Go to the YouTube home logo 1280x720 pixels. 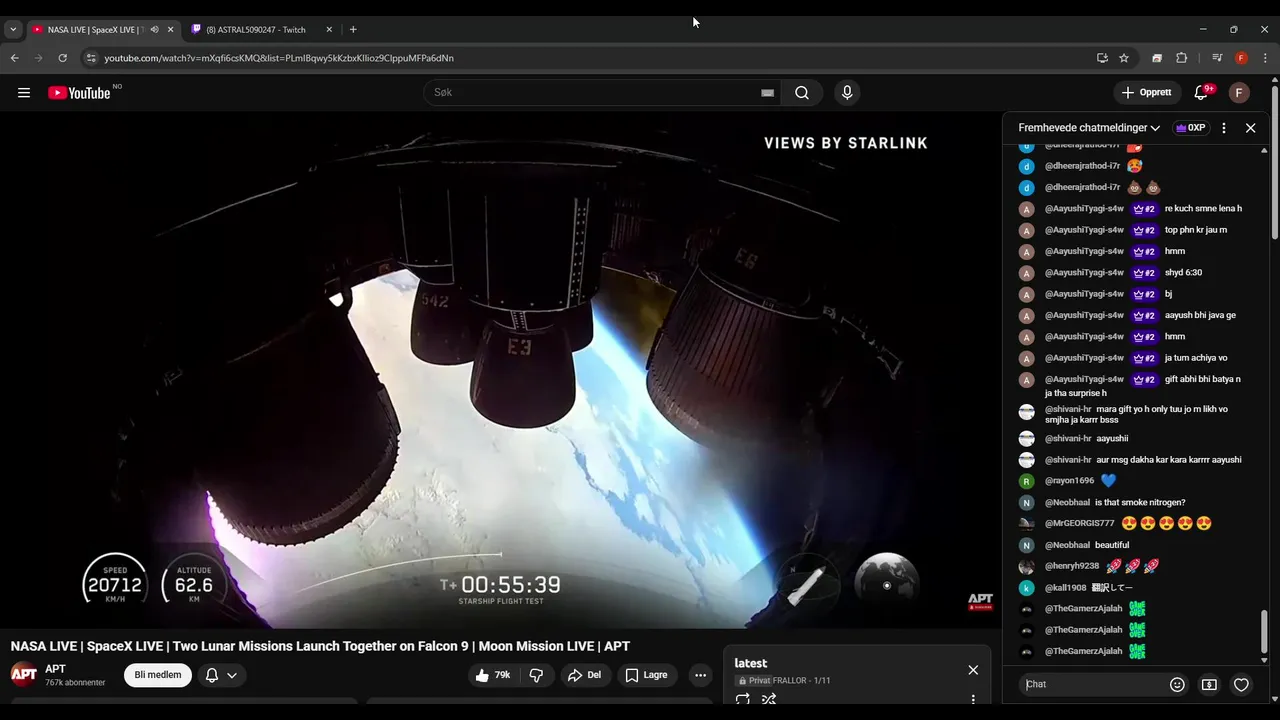click(80, 93)
